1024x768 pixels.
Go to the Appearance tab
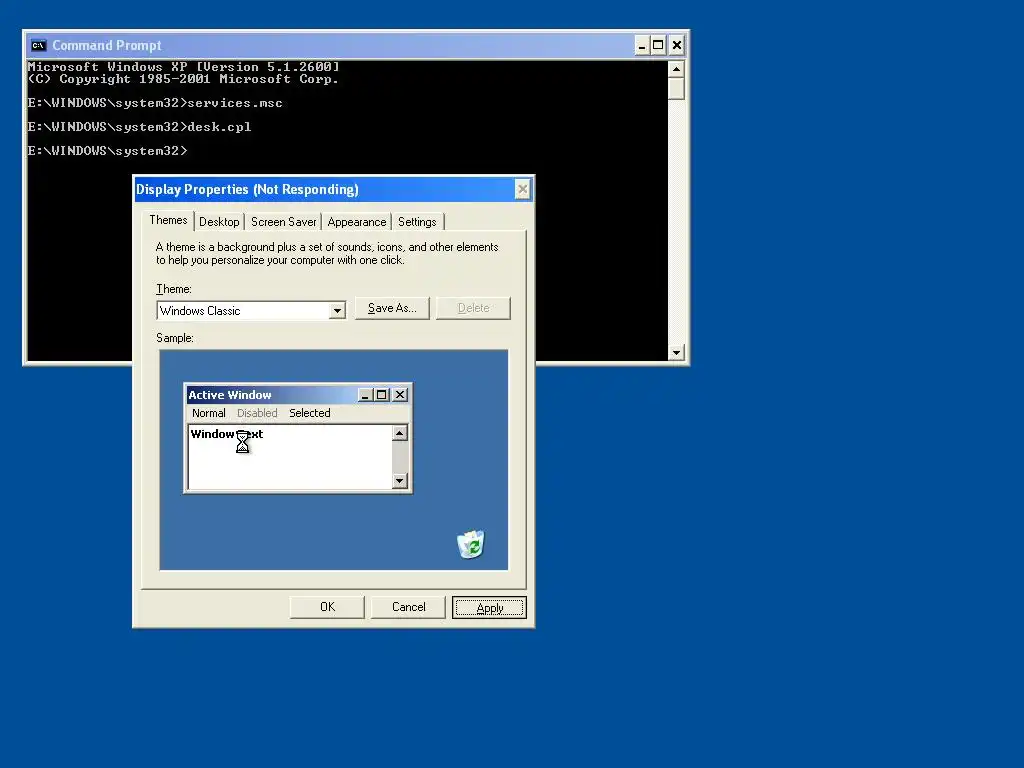click(x=357, y=222)
